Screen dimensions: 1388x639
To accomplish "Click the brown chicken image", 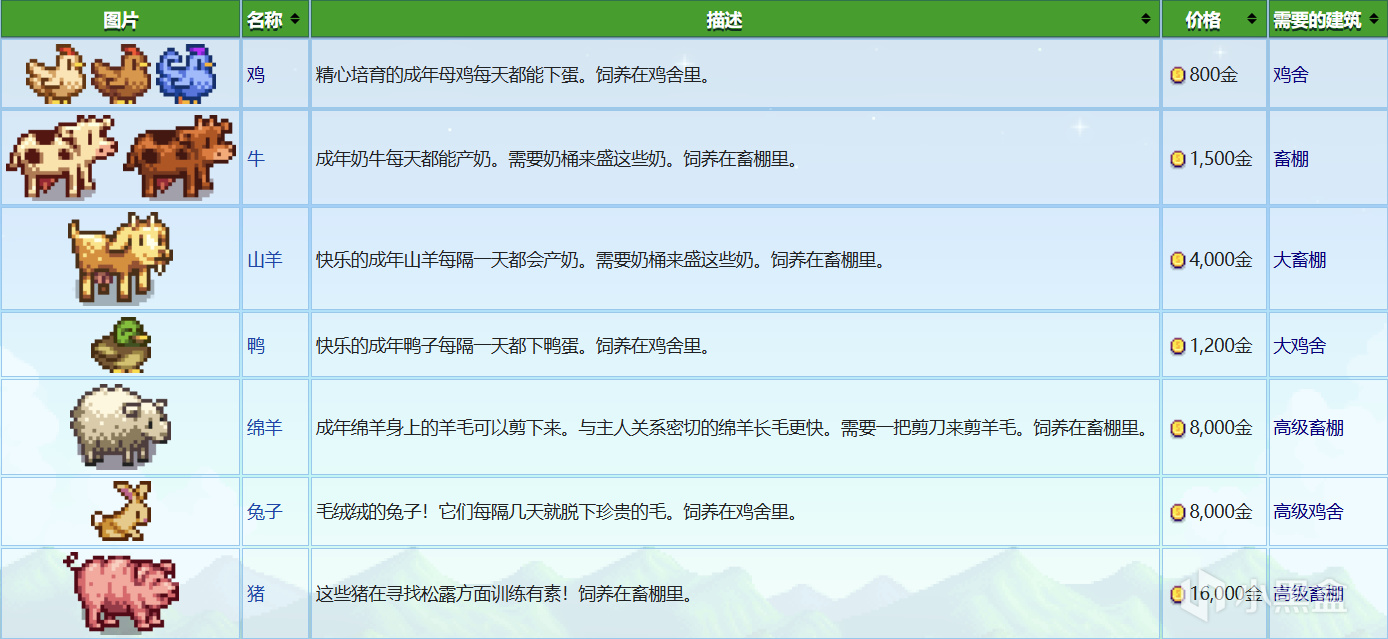I will pos(120,73).
